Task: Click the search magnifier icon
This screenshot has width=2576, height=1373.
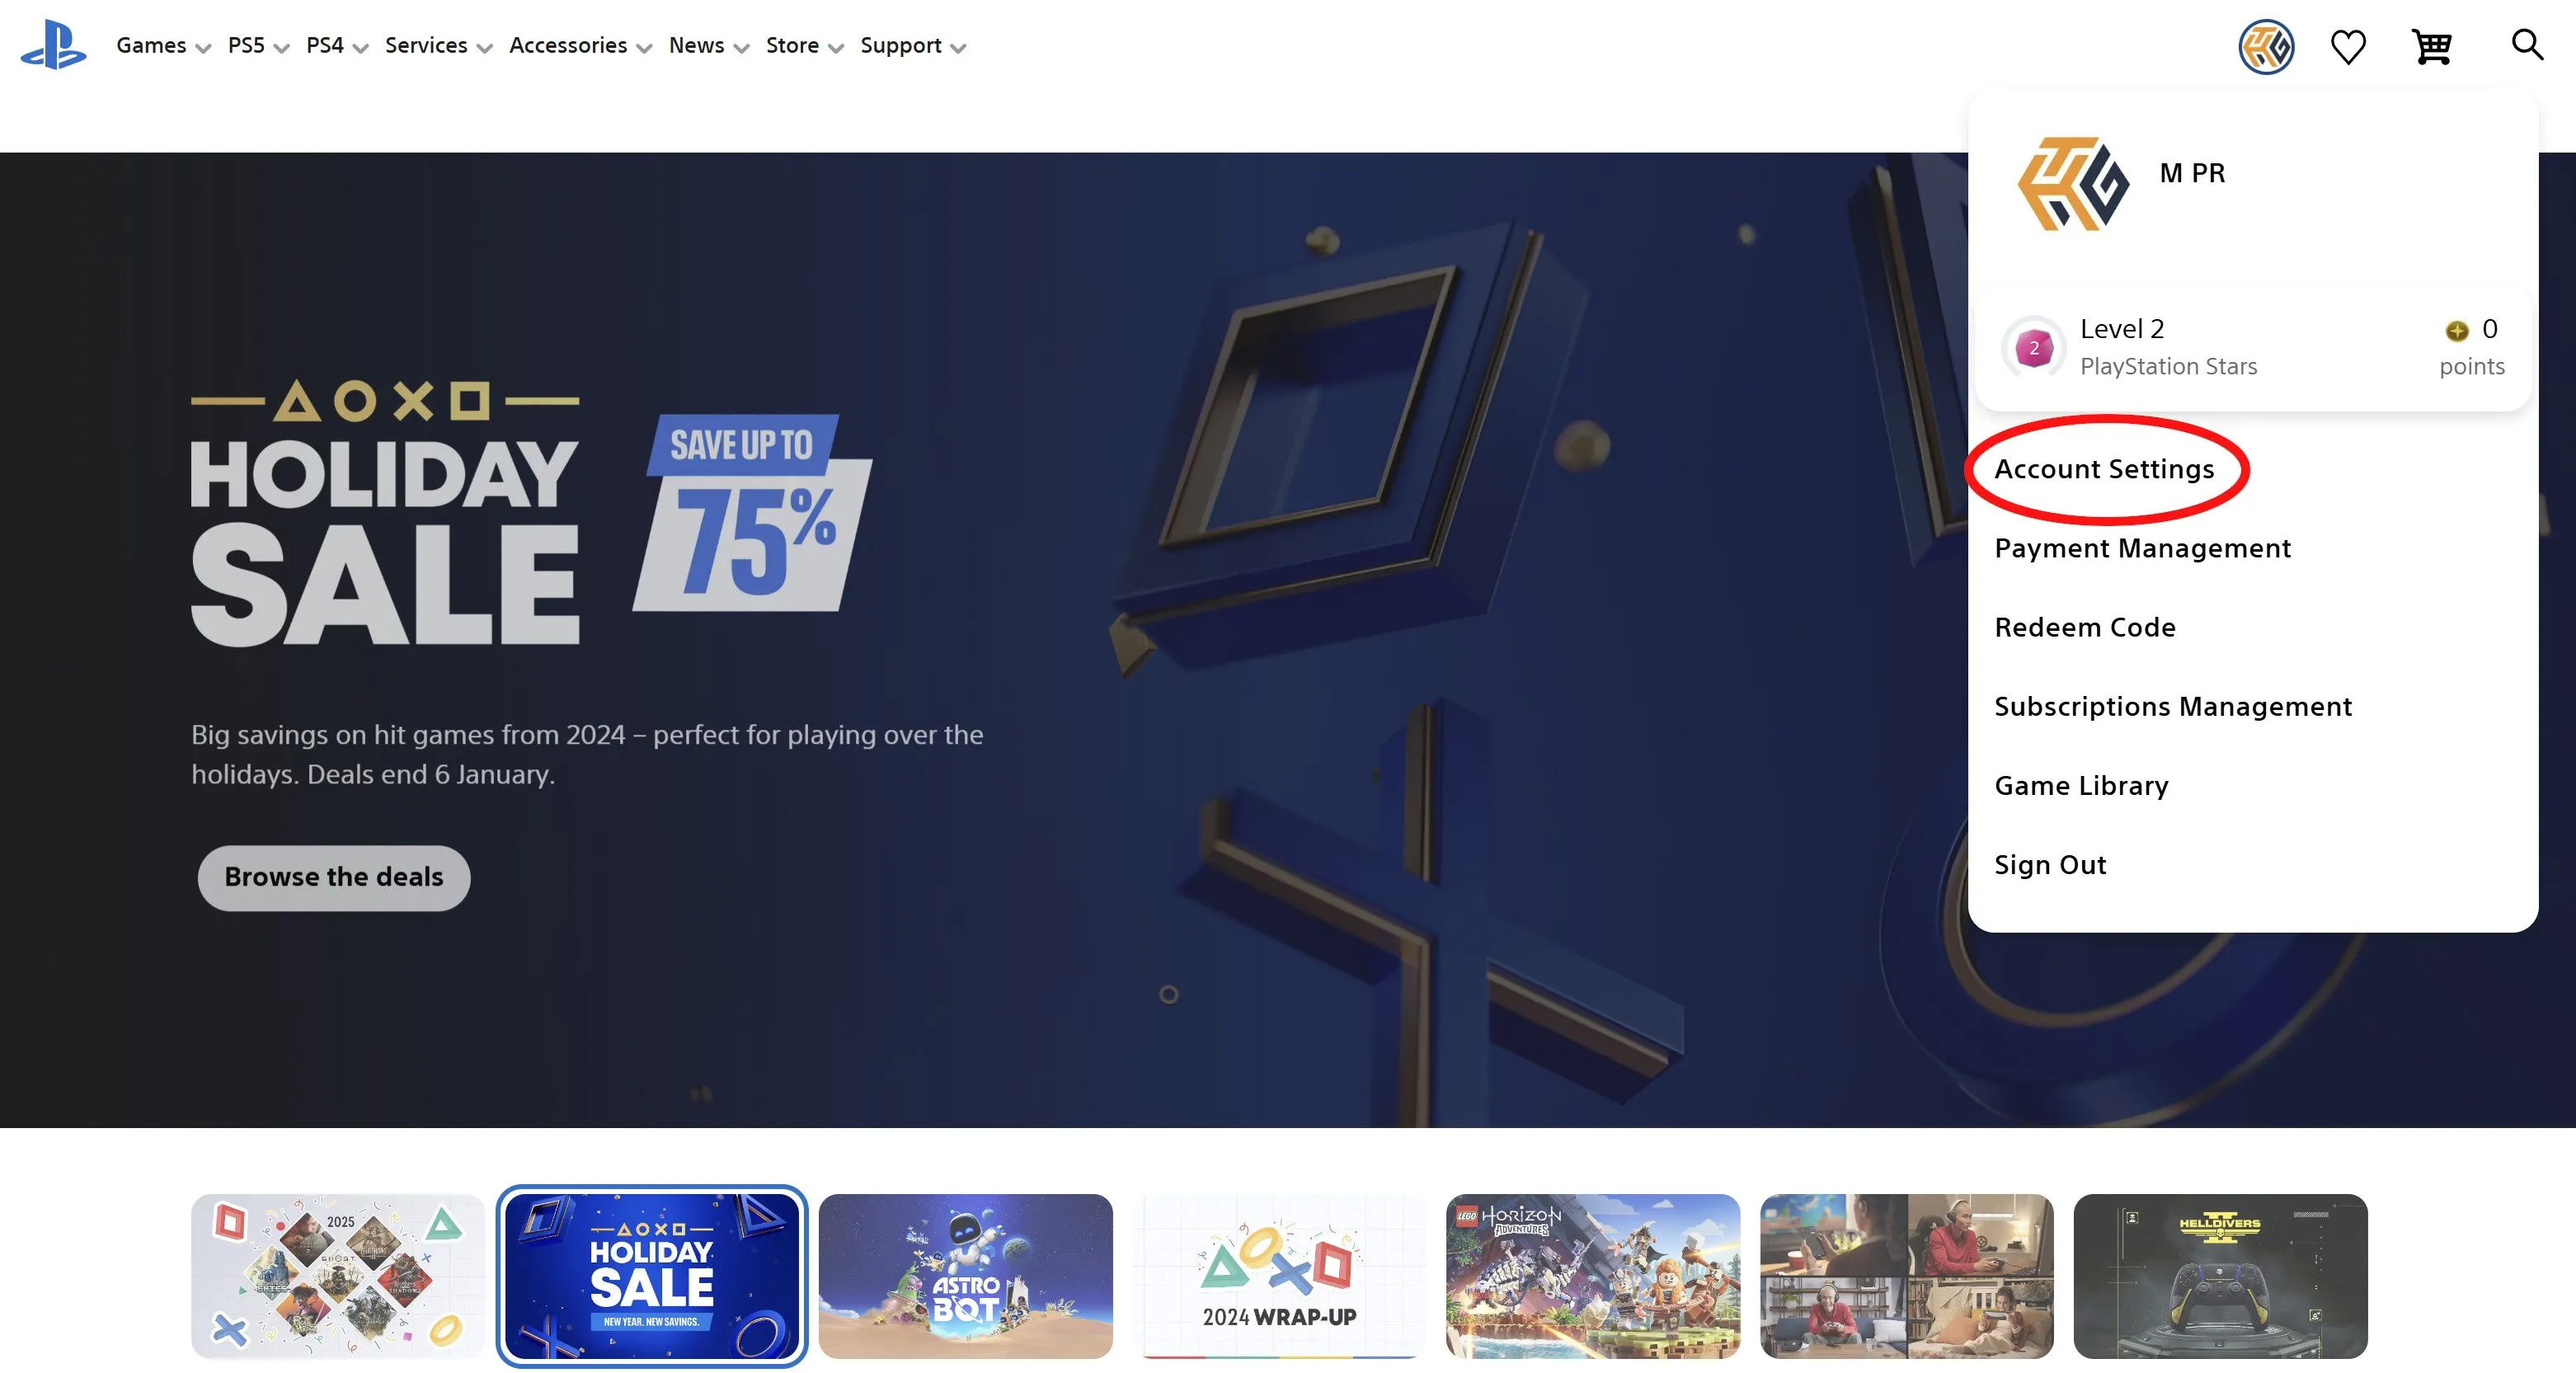Action: (x=2527, y=44)
